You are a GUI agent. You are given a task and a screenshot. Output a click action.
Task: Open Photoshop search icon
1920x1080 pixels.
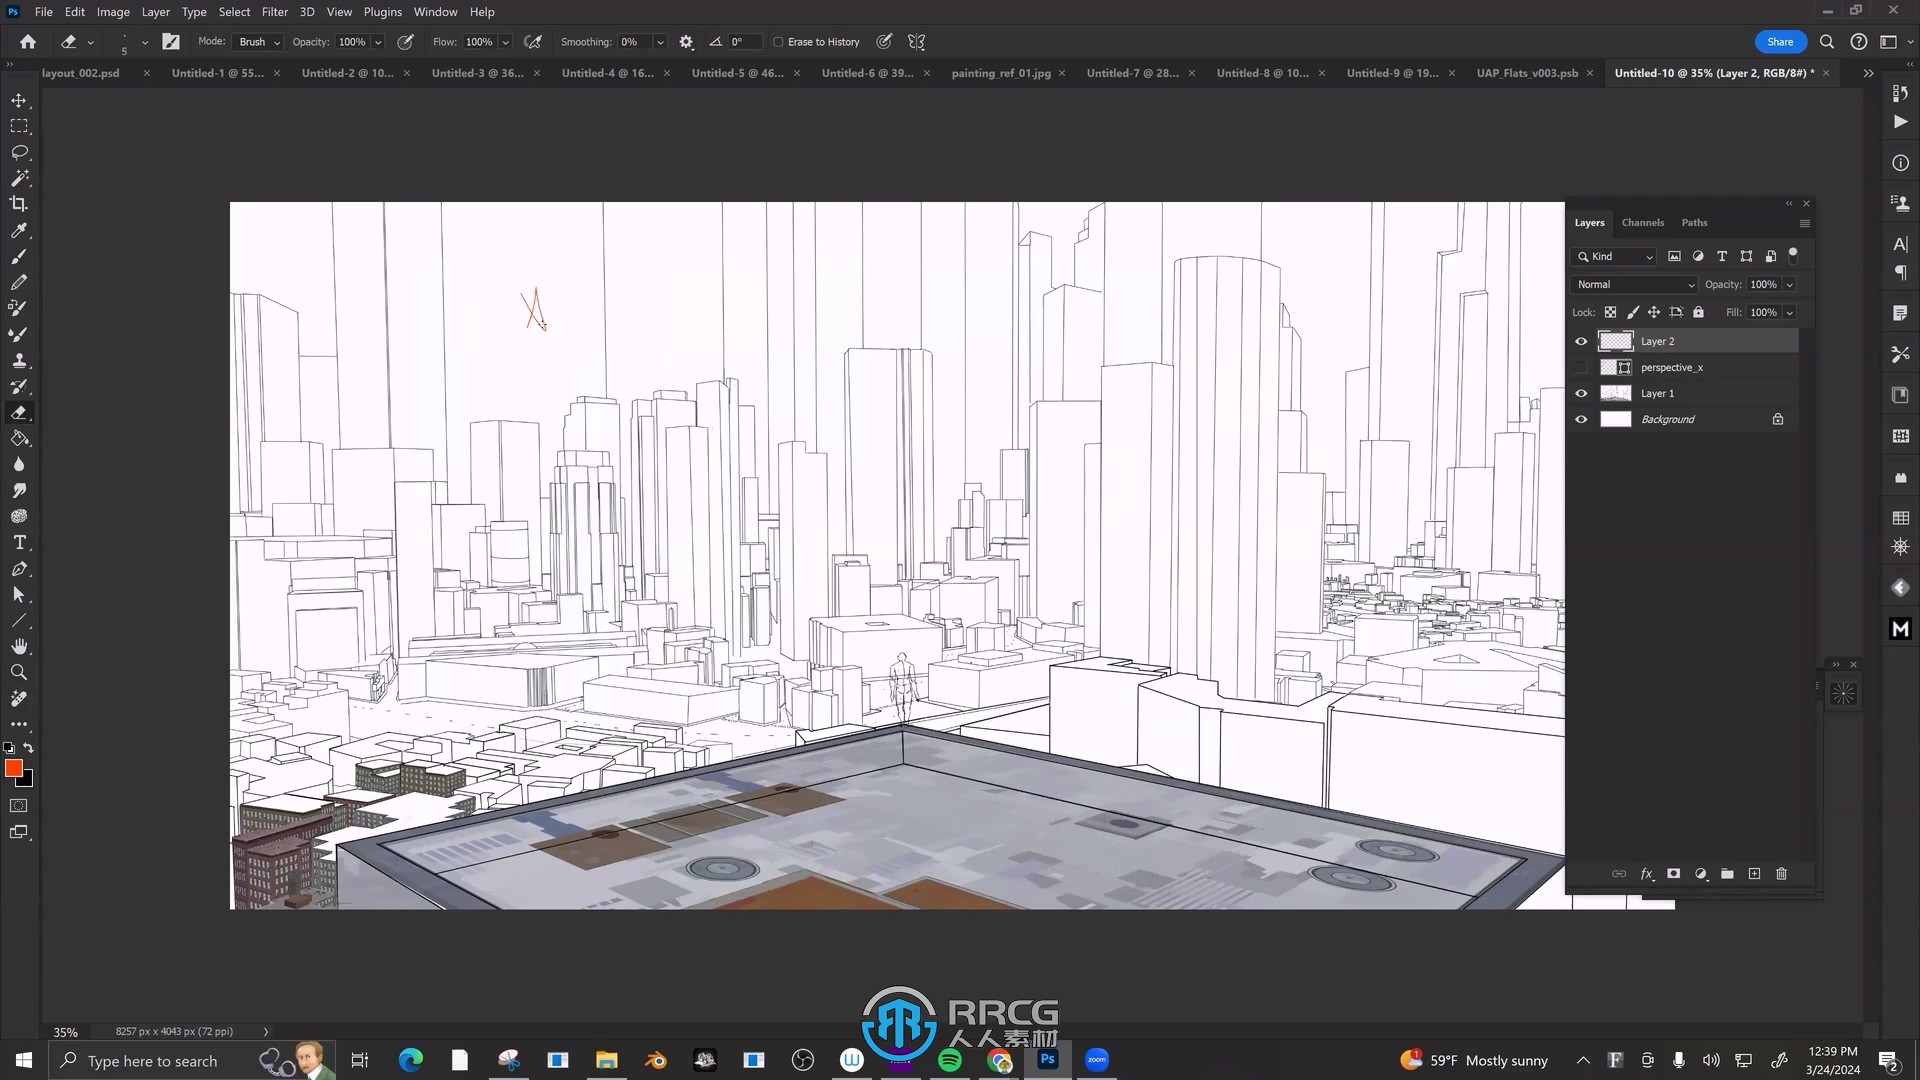point(1827,42)
